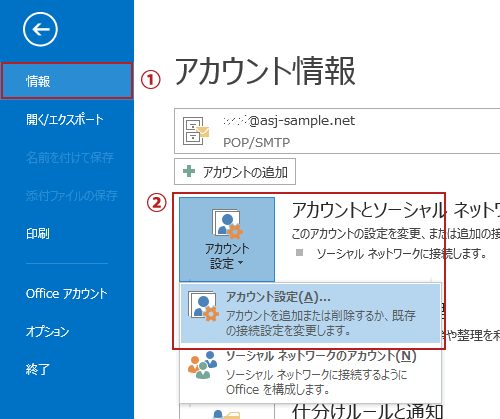Select ソーシャル ネットワークのアカウント(N) entry

click(x=310, y=373)
